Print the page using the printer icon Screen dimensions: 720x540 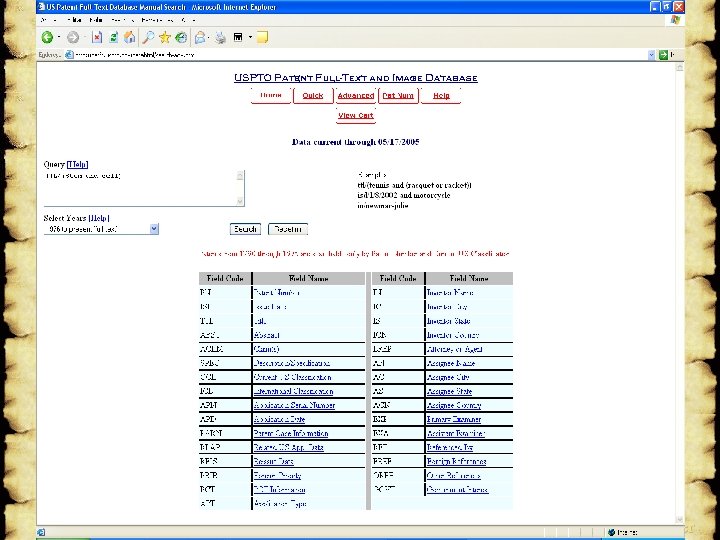[220, 37]
